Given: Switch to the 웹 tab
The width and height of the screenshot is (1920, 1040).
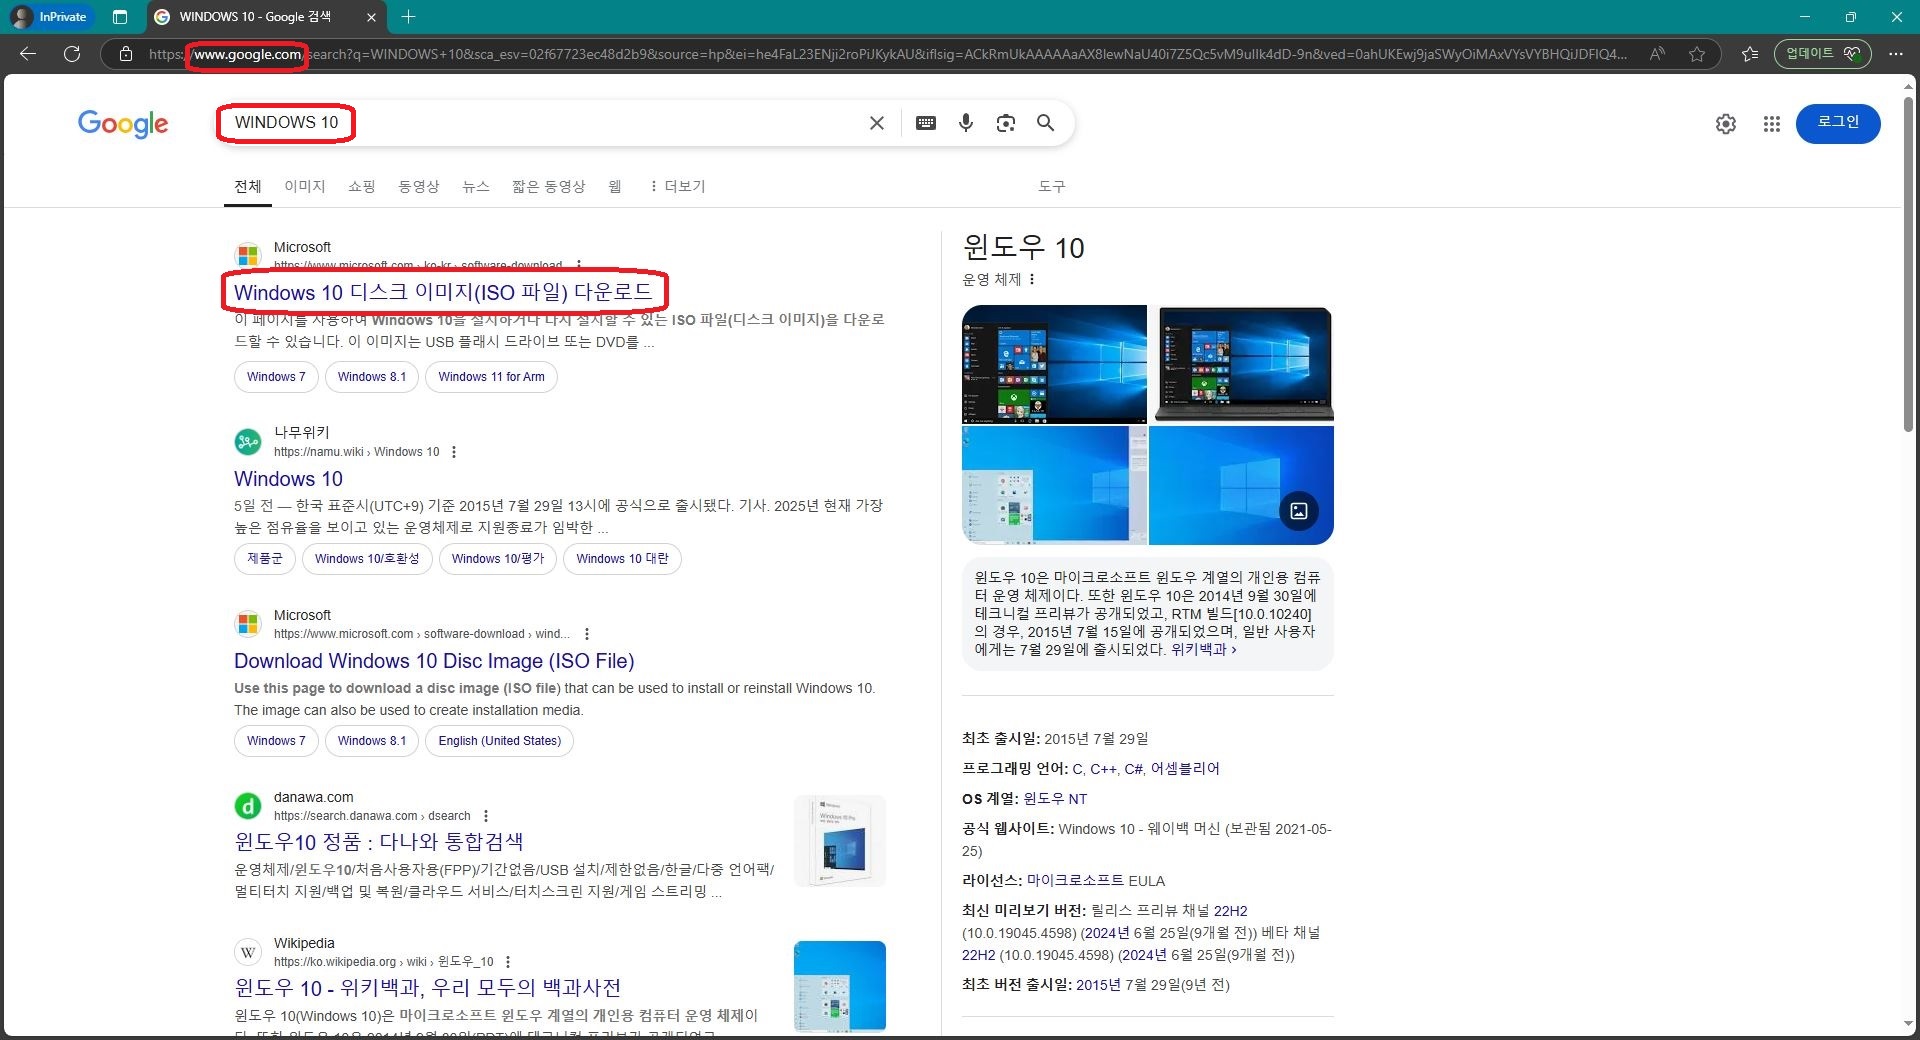Looking at the screenshot, I should tap(615, 187).
